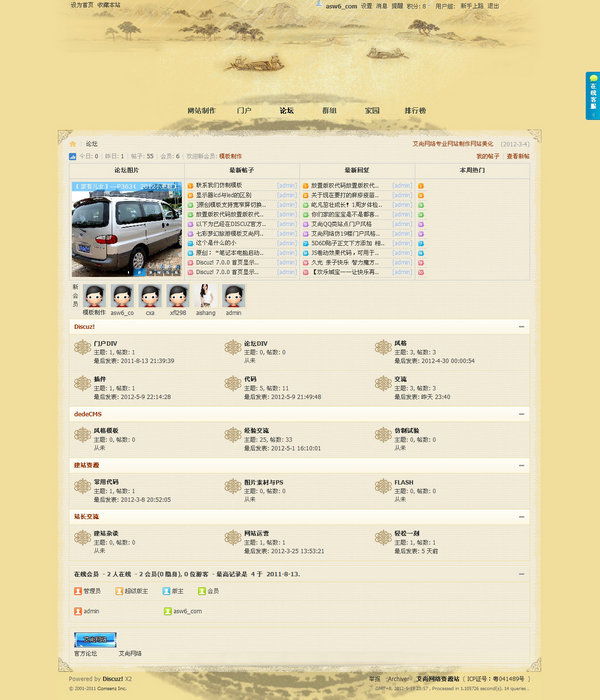Image resolution: width=600 pixels, height=700 pixels.
Task: Click the 门户DIV forum icon
Action: [x=85, y=348]
